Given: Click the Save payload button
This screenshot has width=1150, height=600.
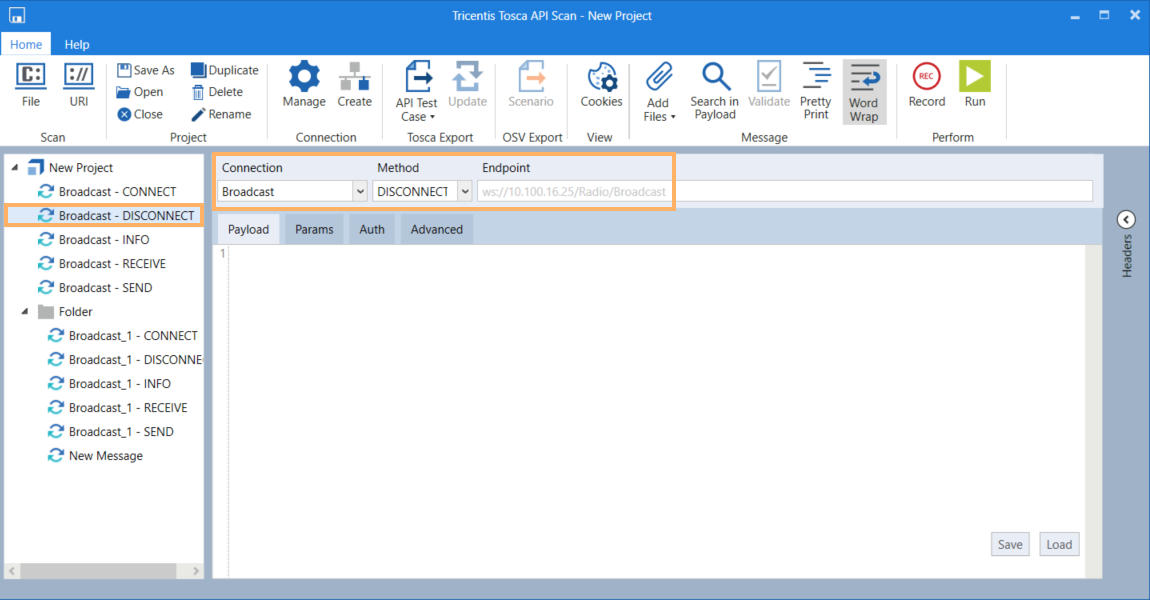Looking at the screenshot, I should pyautogui.click(x=1010, y=544).
